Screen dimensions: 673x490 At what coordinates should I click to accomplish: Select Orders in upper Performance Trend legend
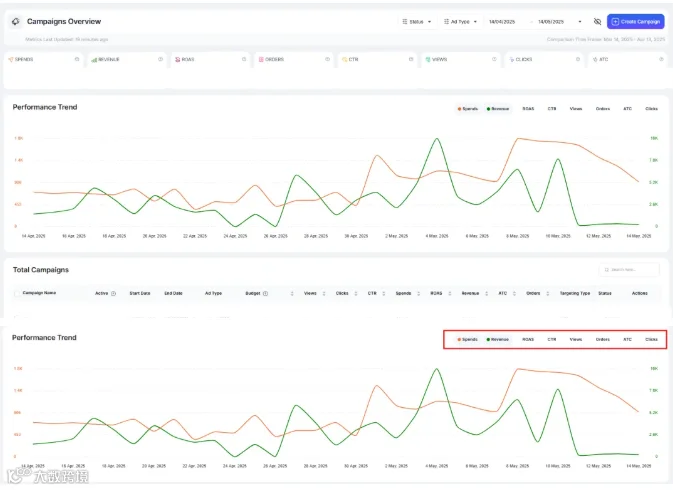(x=603, y=109)
